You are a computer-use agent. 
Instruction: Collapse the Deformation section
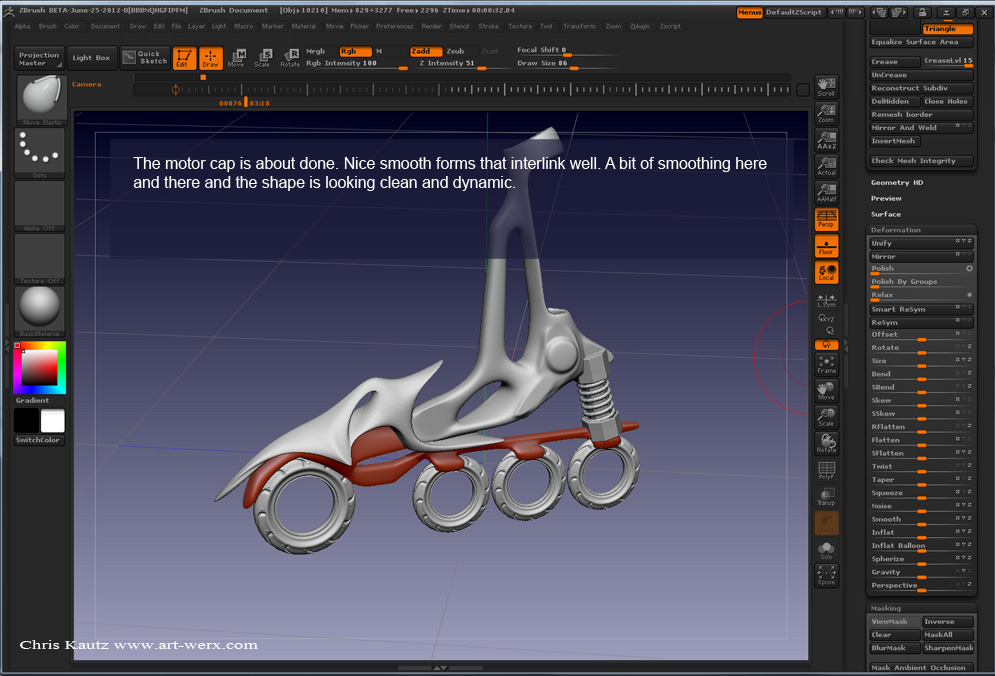[895, 230]
